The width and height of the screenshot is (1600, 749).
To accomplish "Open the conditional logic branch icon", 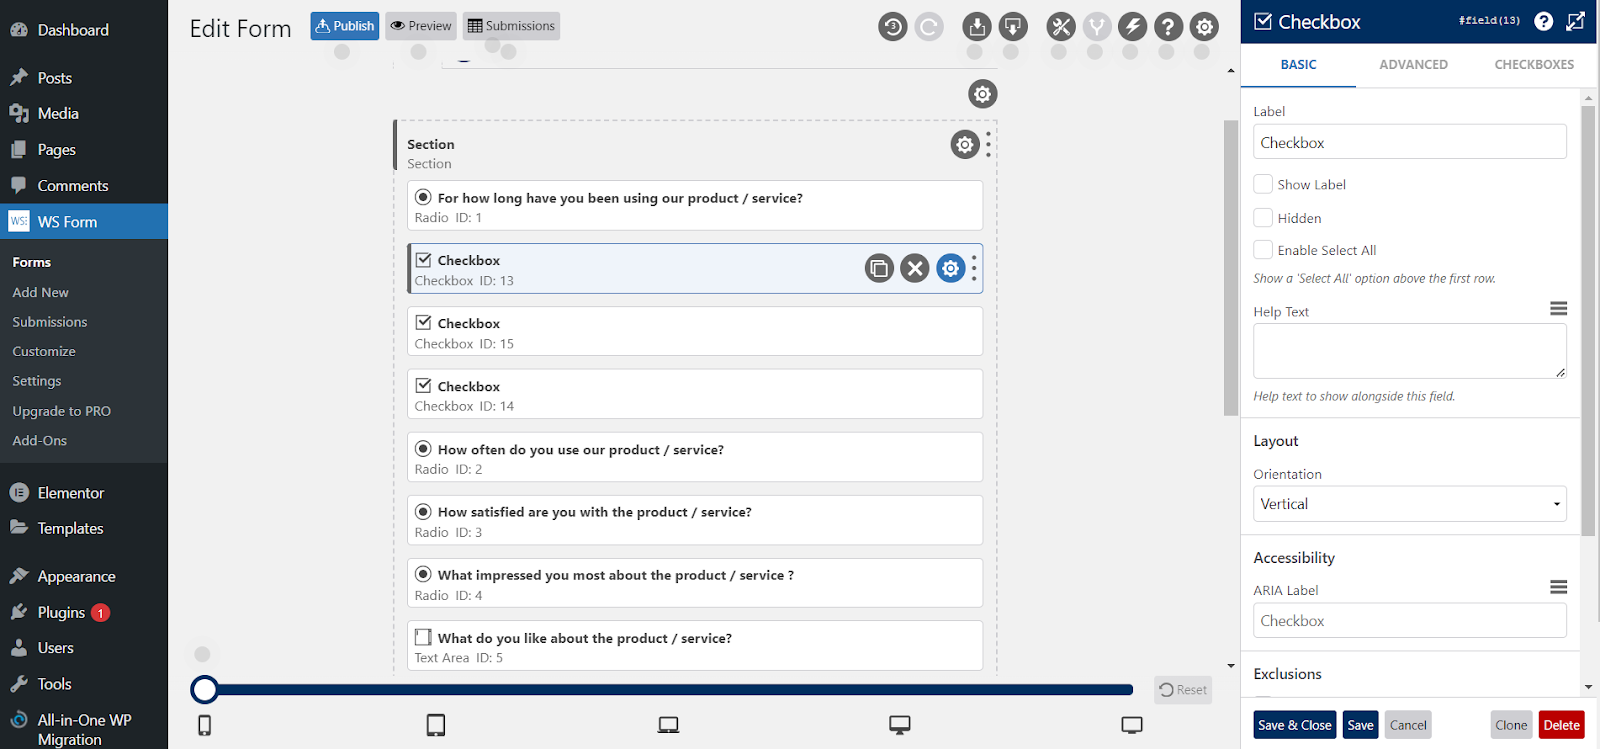I will pos(1097,27).
